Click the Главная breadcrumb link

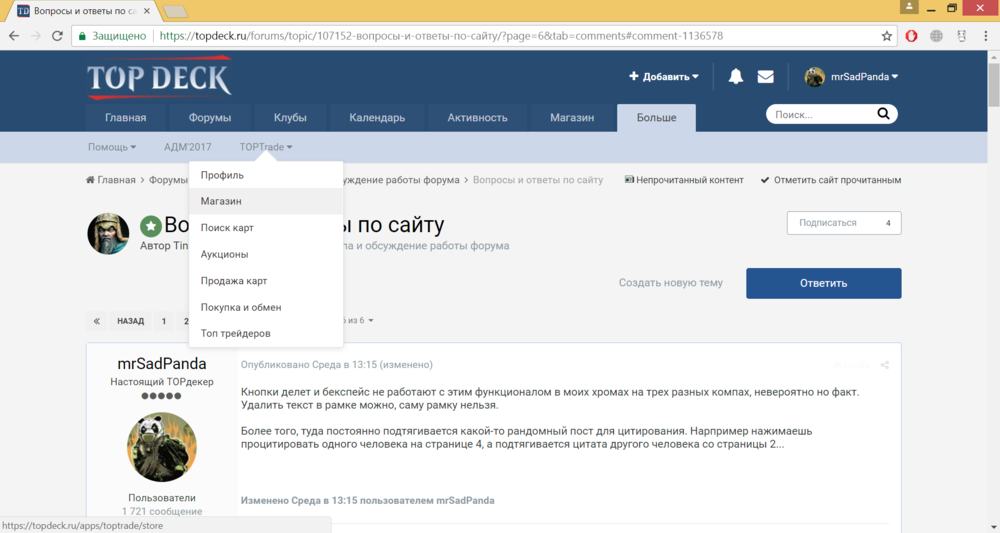click(111, 180)
